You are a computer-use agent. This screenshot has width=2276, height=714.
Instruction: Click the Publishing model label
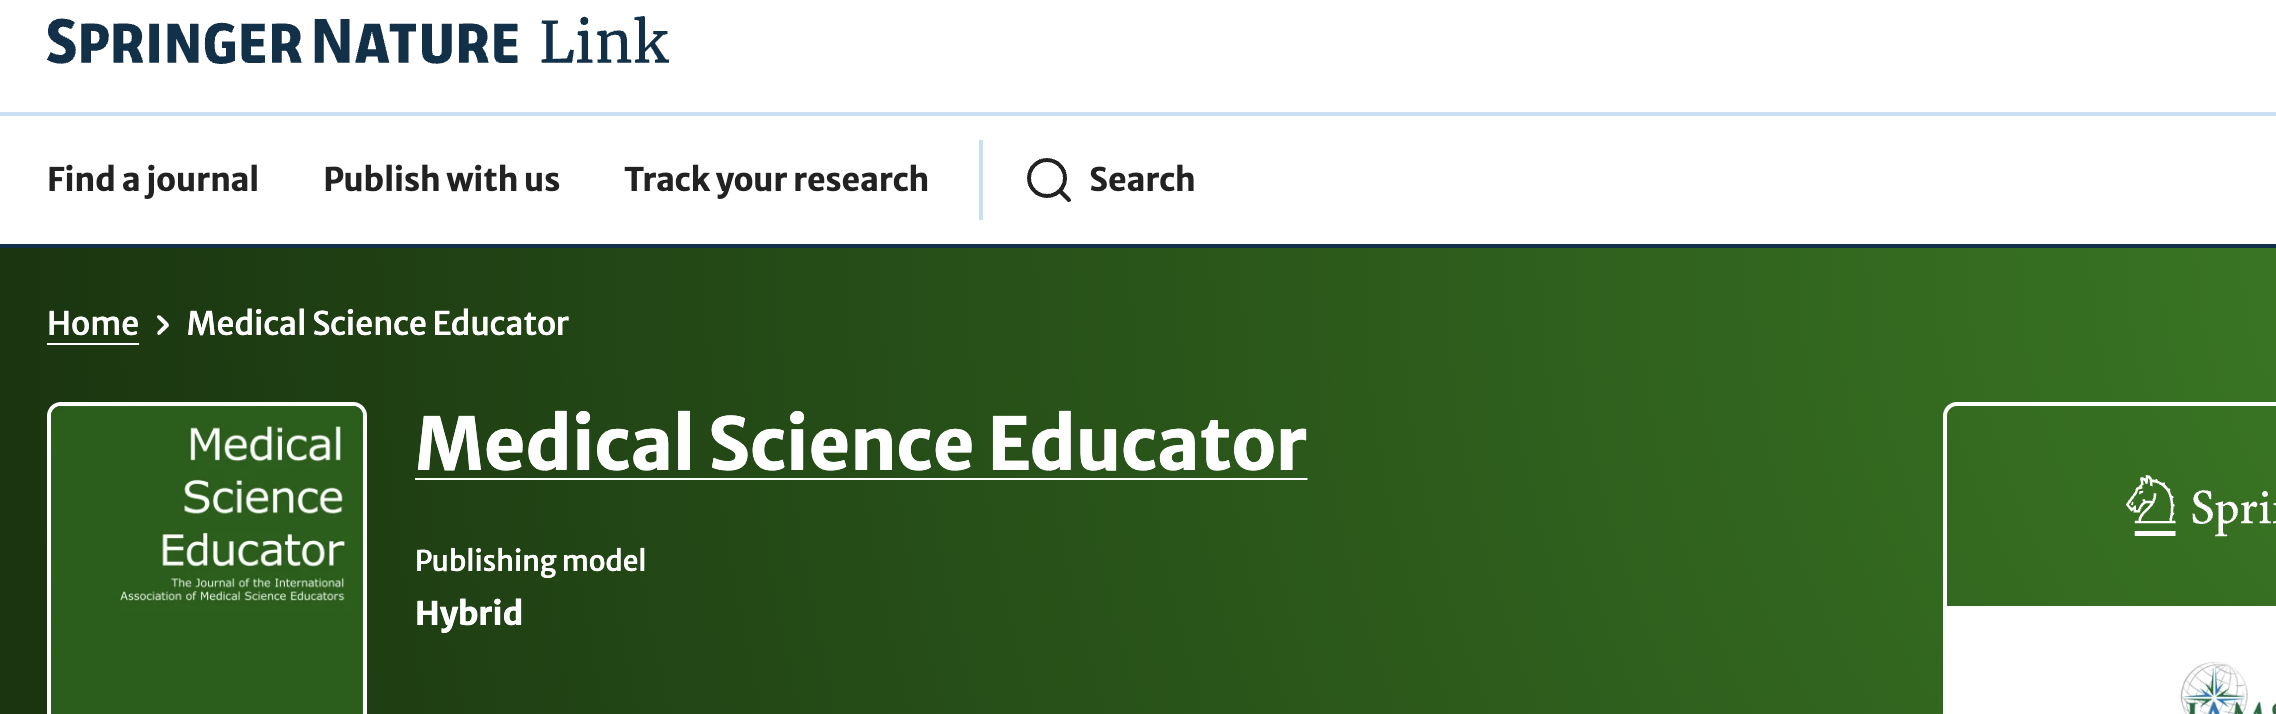click(530, 560)
